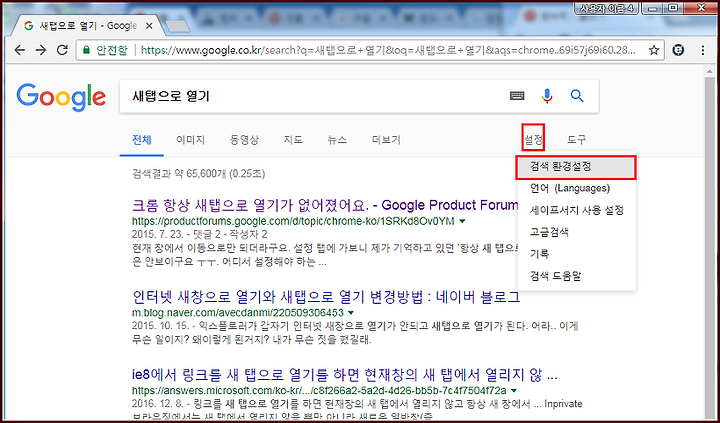Open result 인터넷 새창으로 열기와 새탭으로 열기 변경방법
The width and height of the screenshot is (720, 423).
click(x=326, y=297)
